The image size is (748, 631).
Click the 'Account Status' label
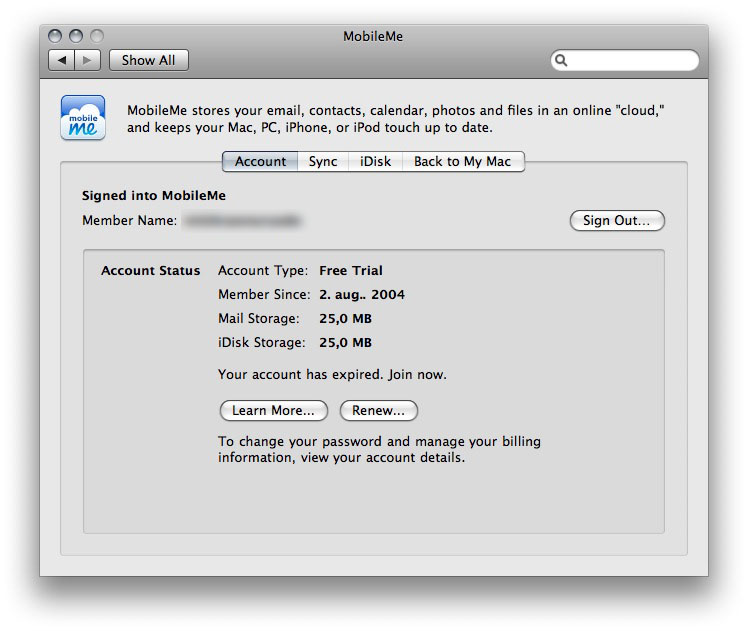click(150, 270)
